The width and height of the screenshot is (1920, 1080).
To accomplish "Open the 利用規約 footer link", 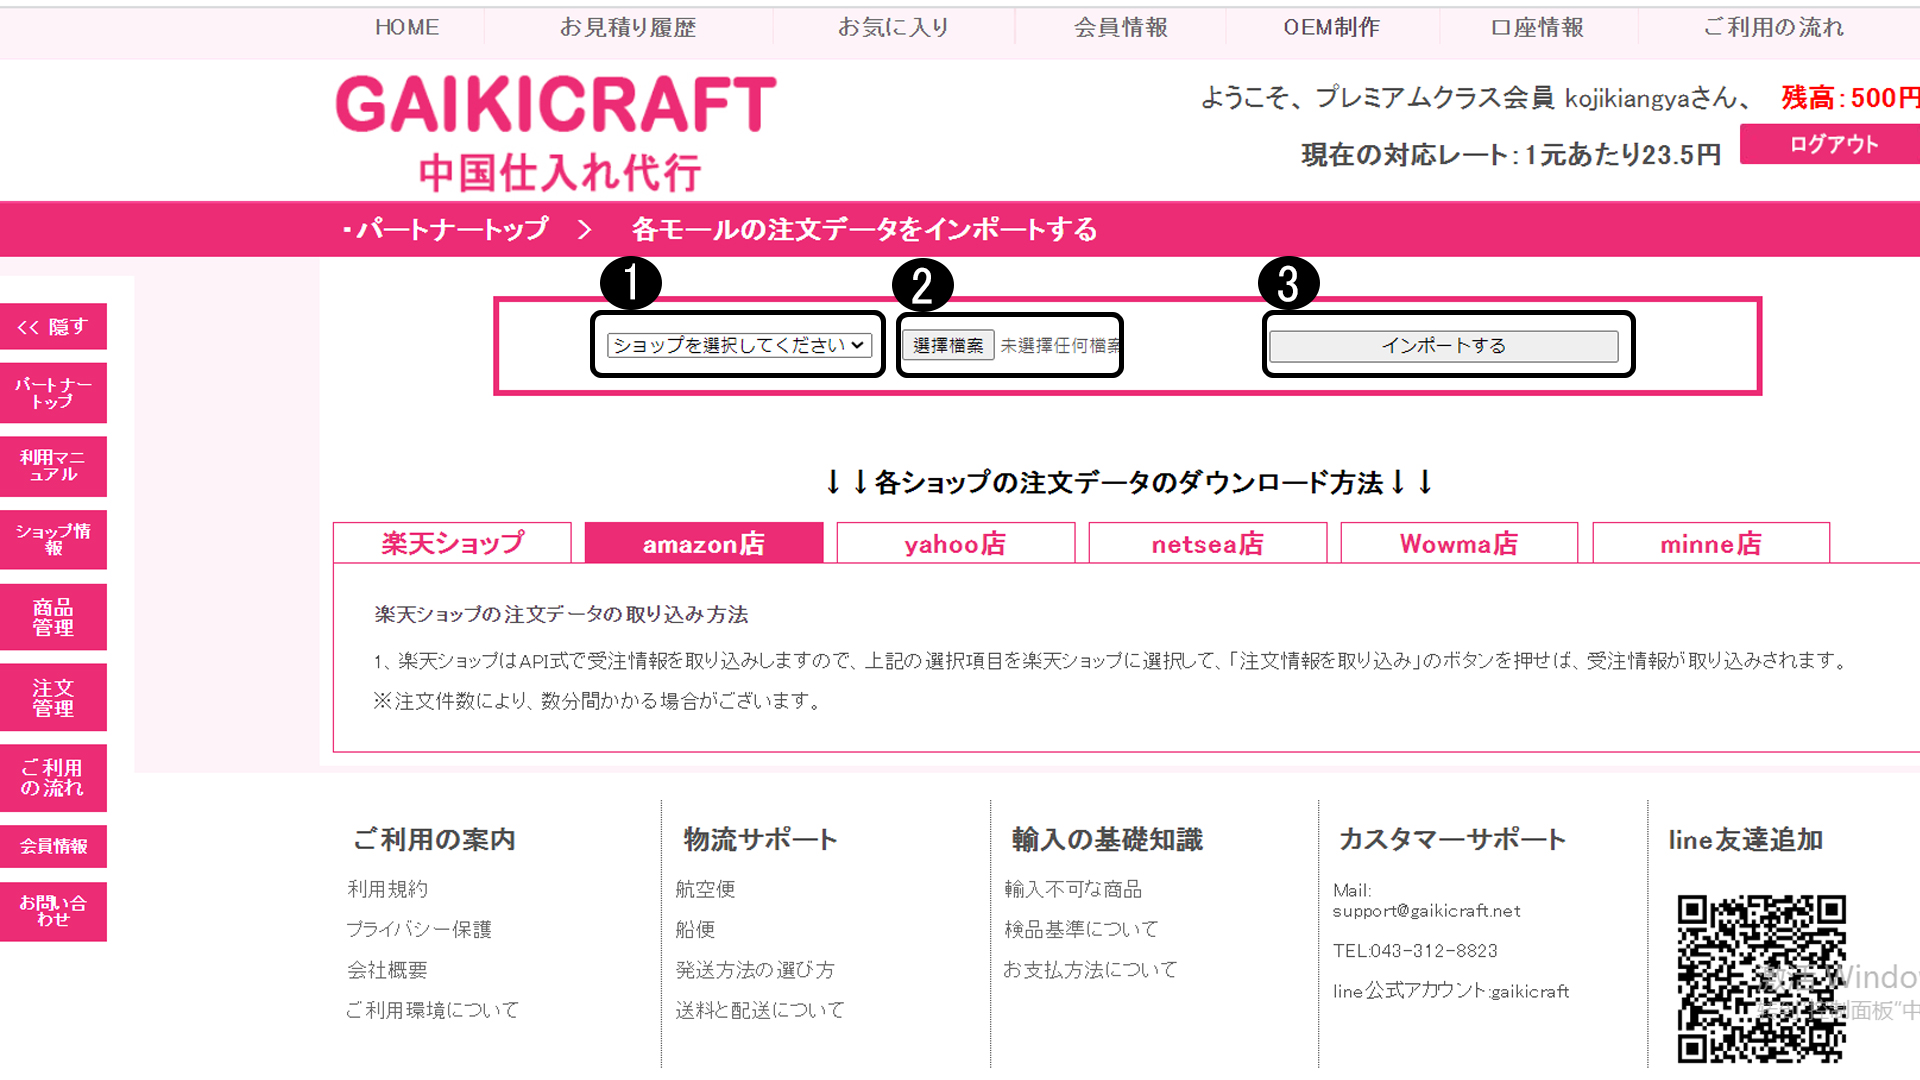I will click(387, 889).
